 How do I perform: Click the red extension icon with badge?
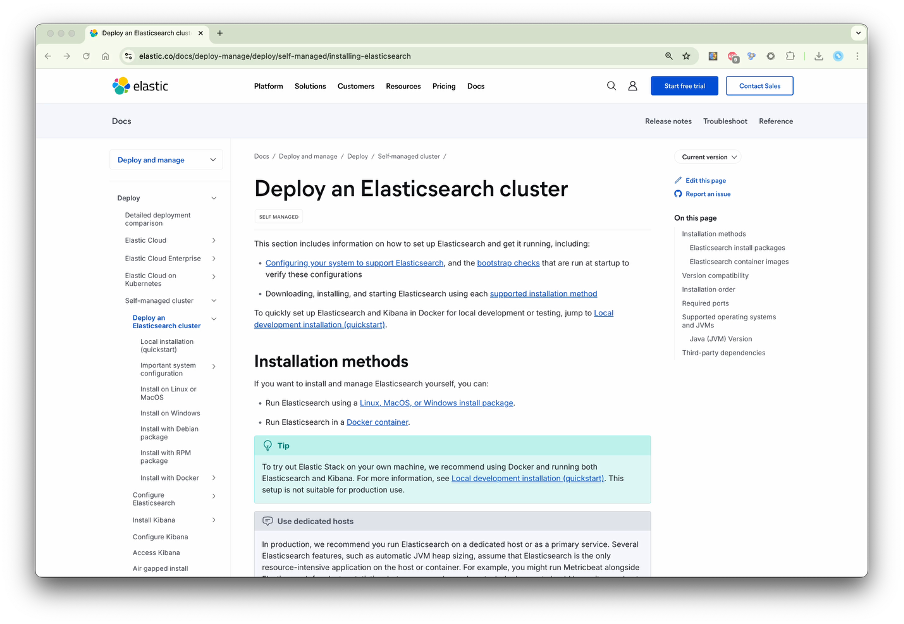click(733, 57)
